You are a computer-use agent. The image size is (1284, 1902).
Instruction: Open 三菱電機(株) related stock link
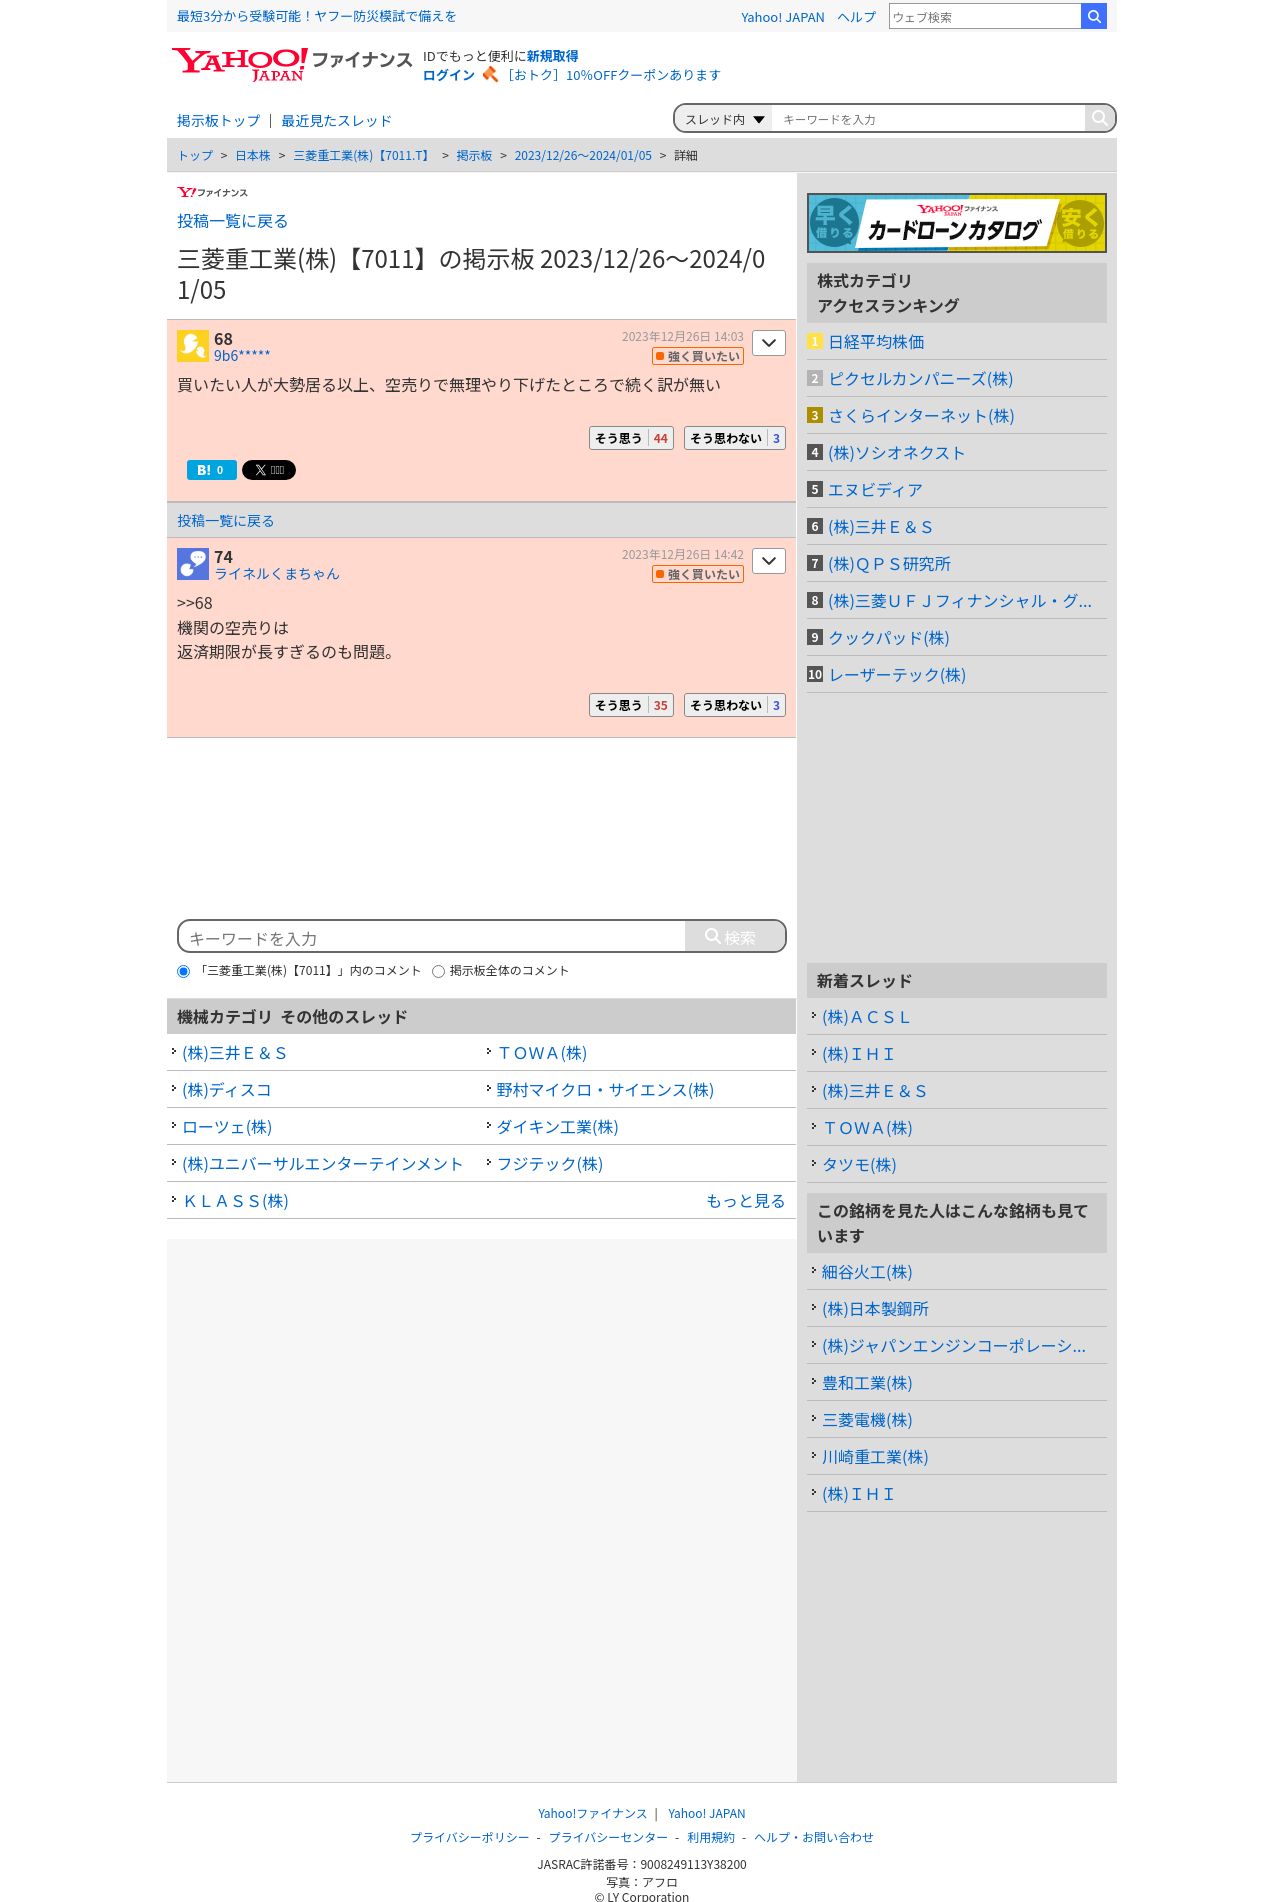(x=867, y=1420)
